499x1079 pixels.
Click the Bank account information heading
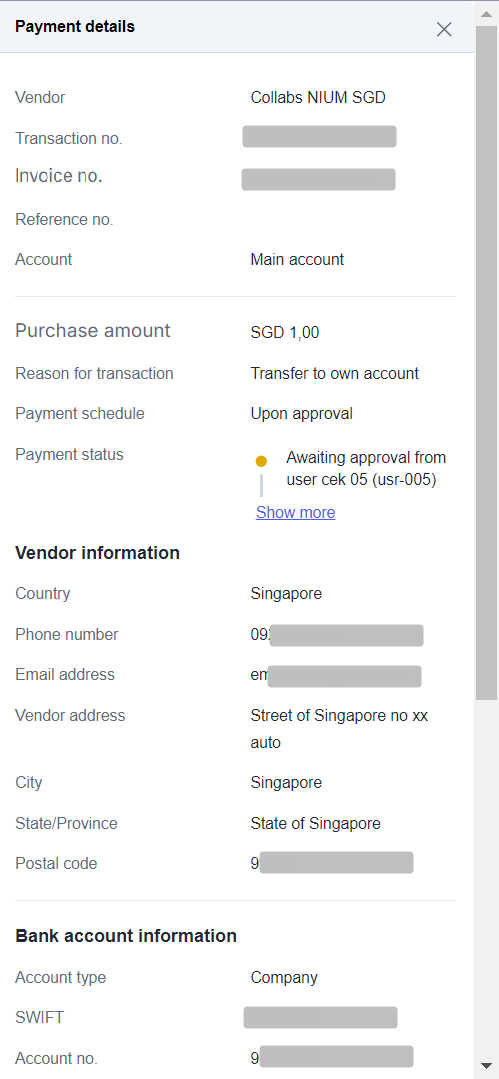126,936
